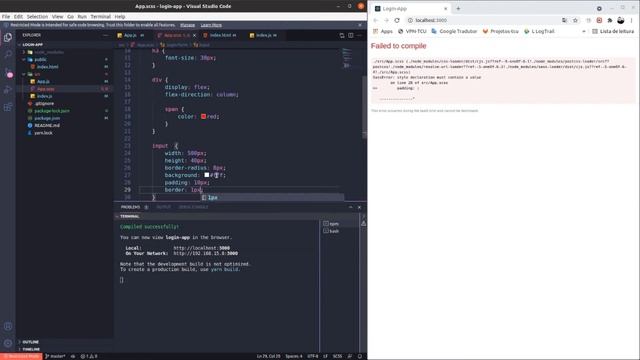The height and width of the screenshot is (360, 640).
Task: Bookmark this page with the star icon
Action: [x=575, y=20]
